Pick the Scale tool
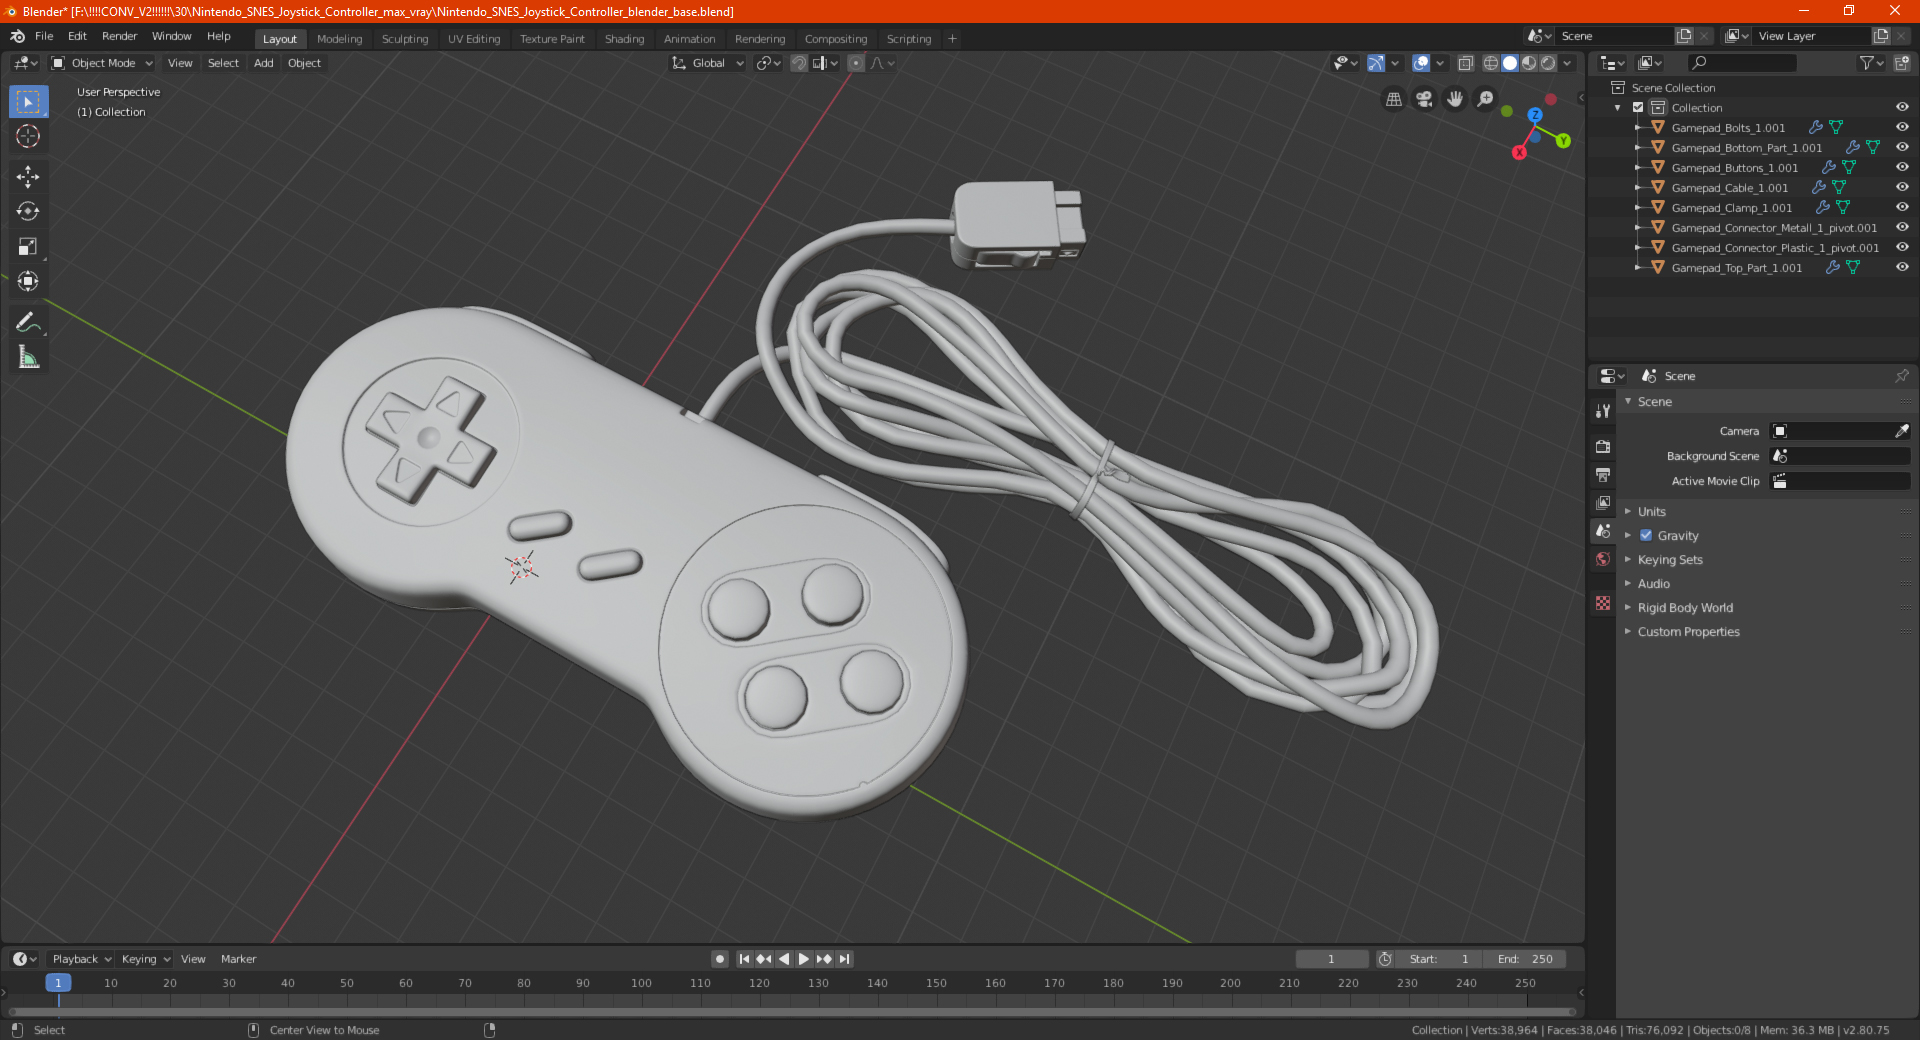The image size is (1920, 1040). (28, 246)
